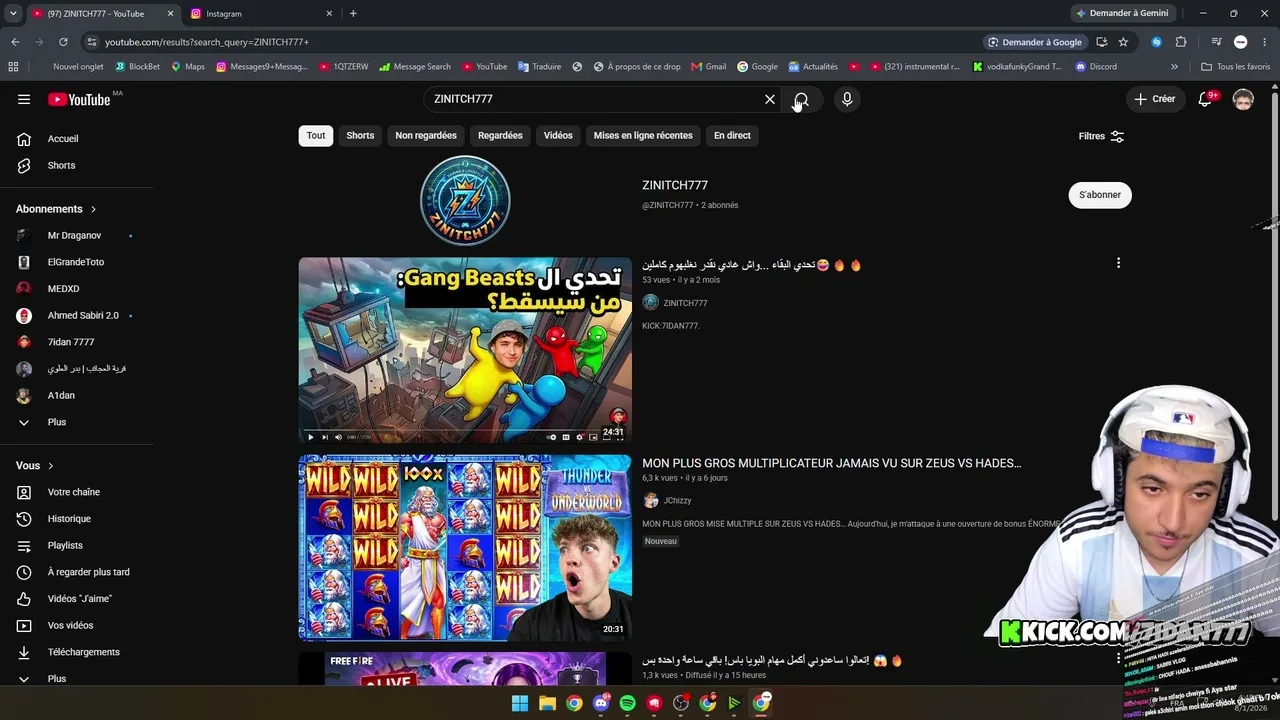Click the magnifying glass search button
The height and width of the screenshot is (720, 1280).
801,99
